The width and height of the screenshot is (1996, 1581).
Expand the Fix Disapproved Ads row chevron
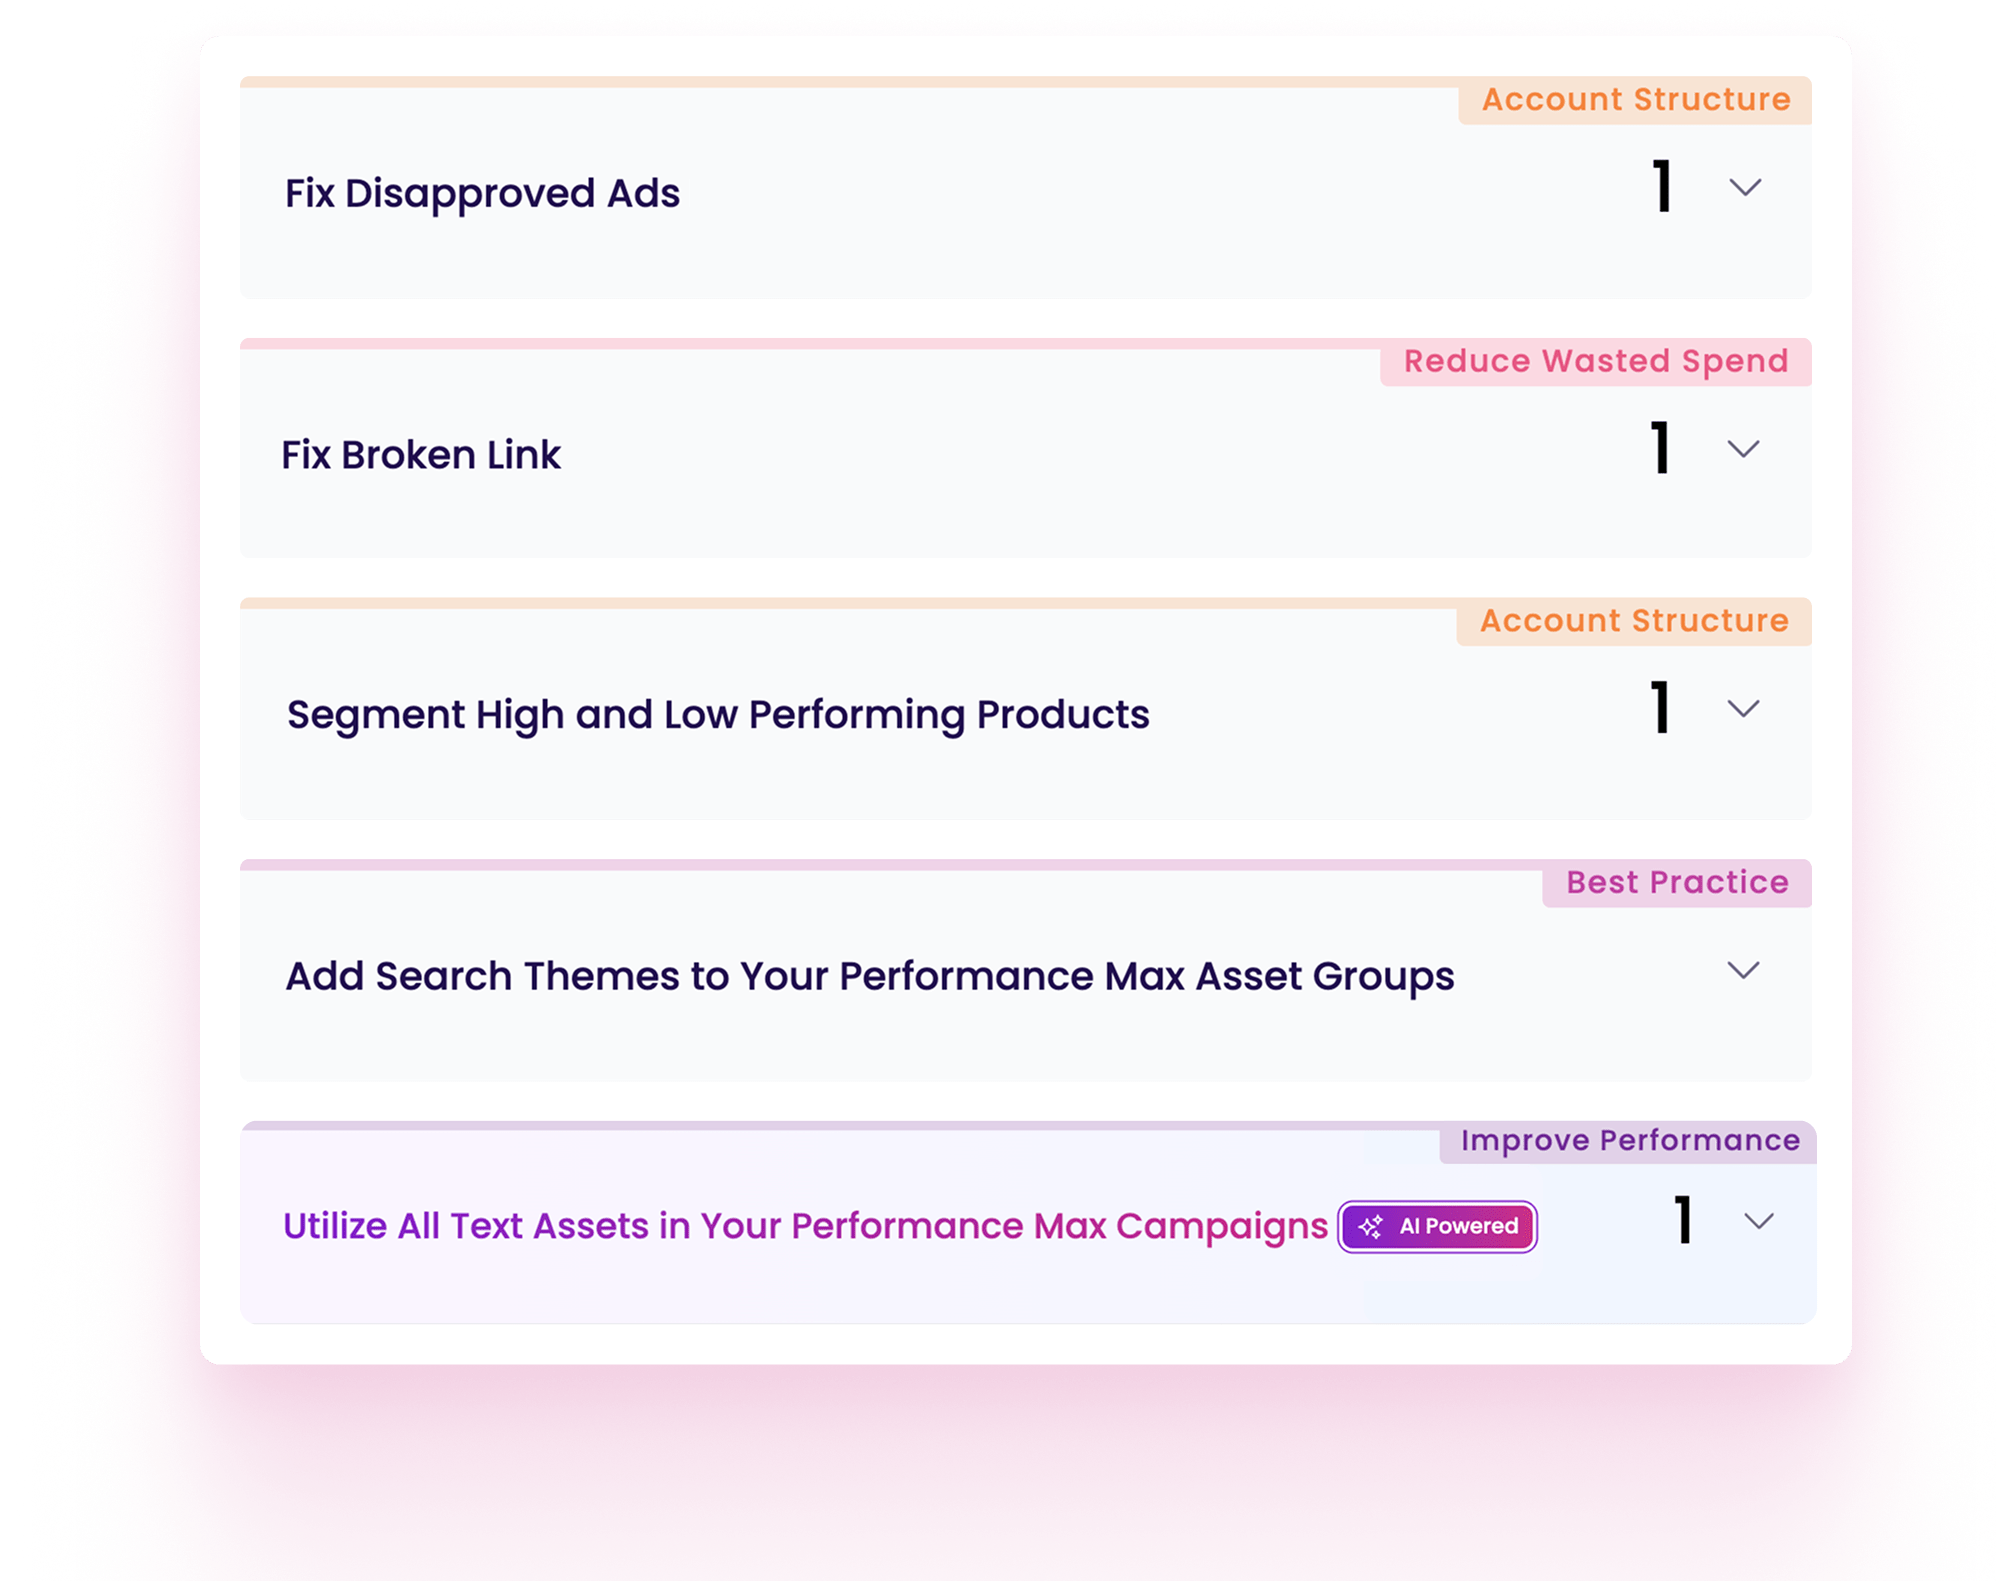(1745, 188)
